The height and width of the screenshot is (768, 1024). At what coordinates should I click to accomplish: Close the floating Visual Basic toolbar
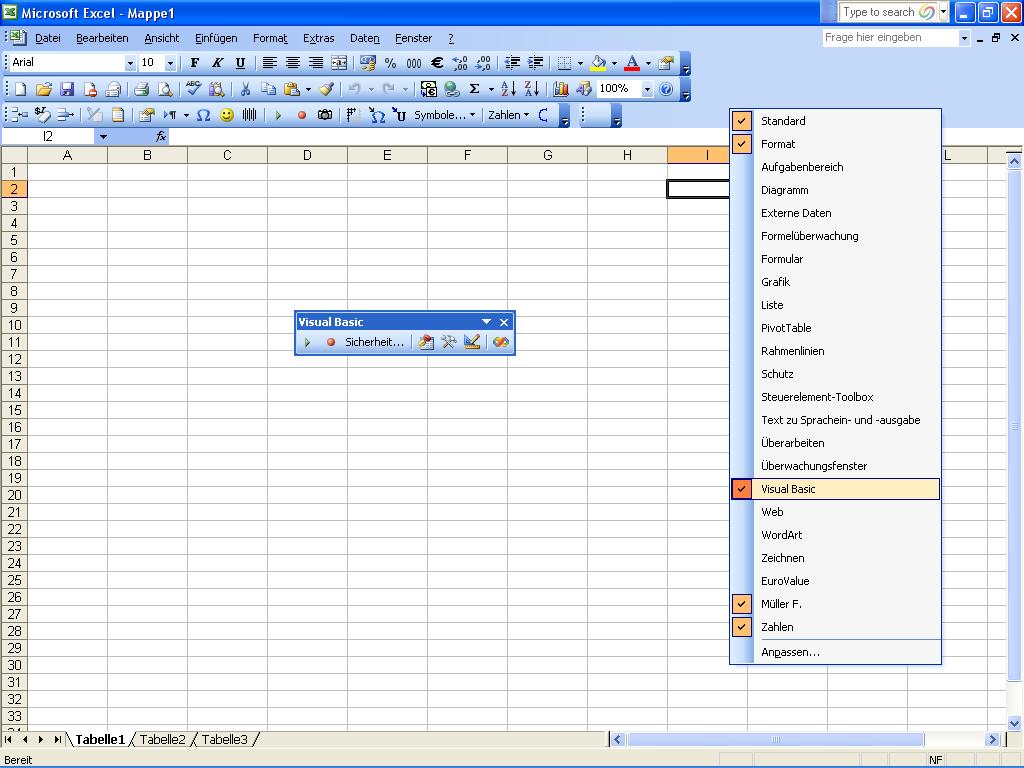point(504,322)
